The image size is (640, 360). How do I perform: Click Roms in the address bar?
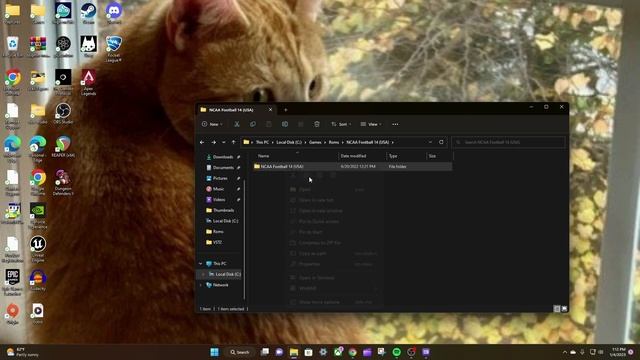pyautogui.click(x=334, y=142)
